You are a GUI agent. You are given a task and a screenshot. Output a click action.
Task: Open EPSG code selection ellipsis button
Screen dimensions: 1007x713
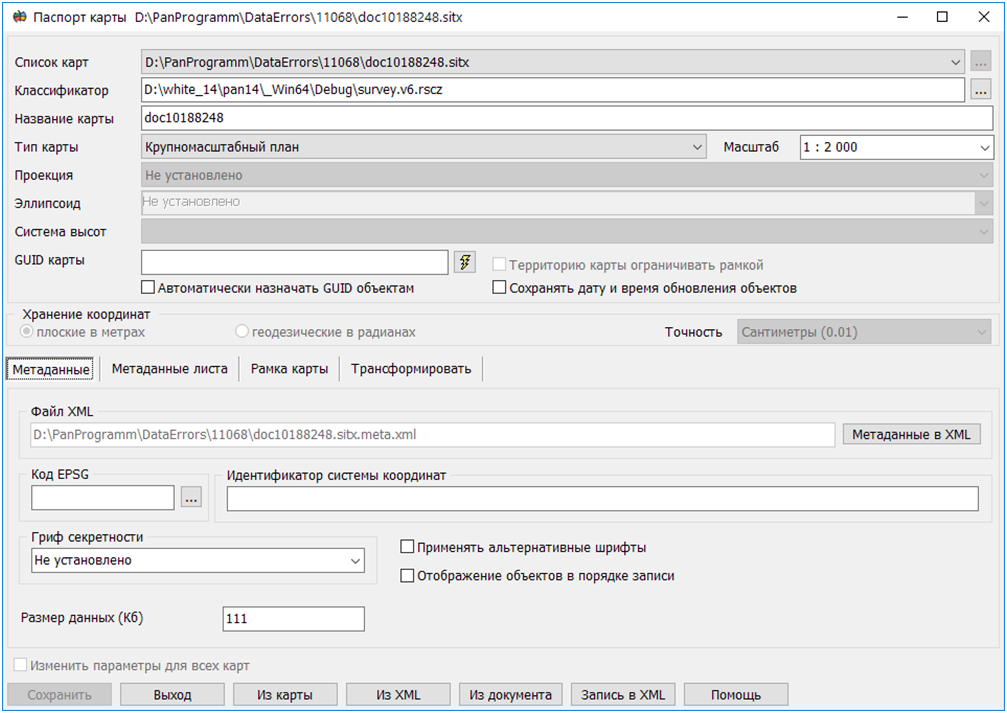click(x=191, y=497)
